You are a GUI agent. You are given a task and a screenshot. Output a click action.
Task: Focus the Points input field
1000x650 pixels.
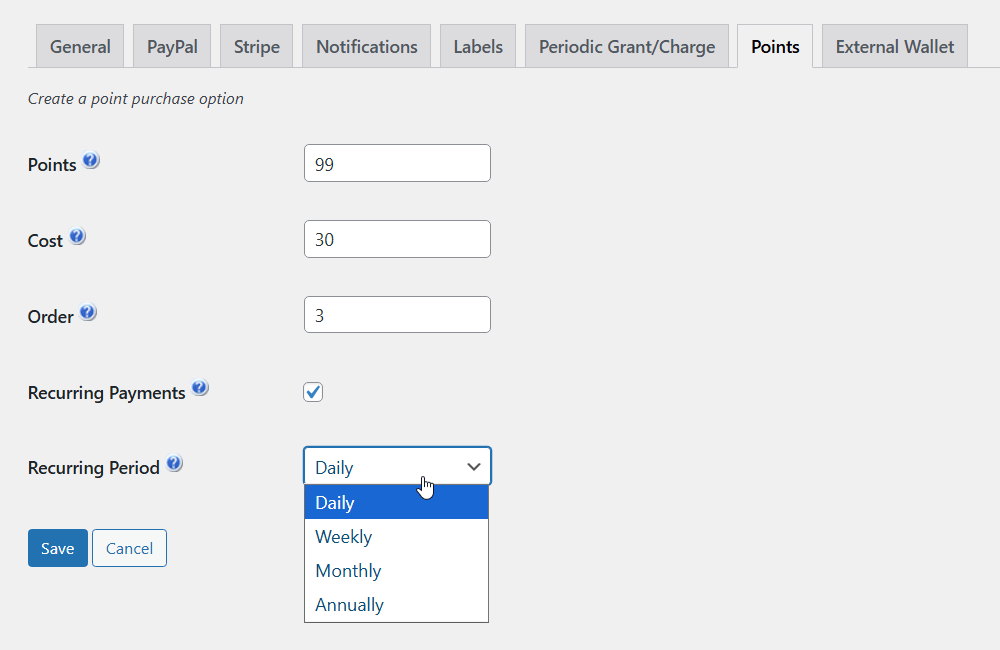pos(397,164)
